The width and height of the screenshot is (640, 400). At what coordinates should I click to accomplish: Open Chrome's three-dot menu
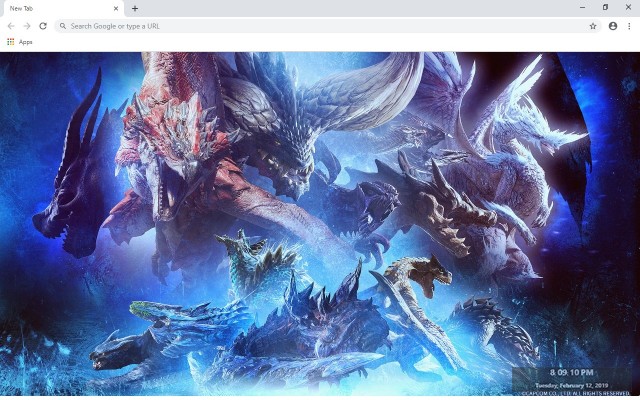click(x=629, y=26)
